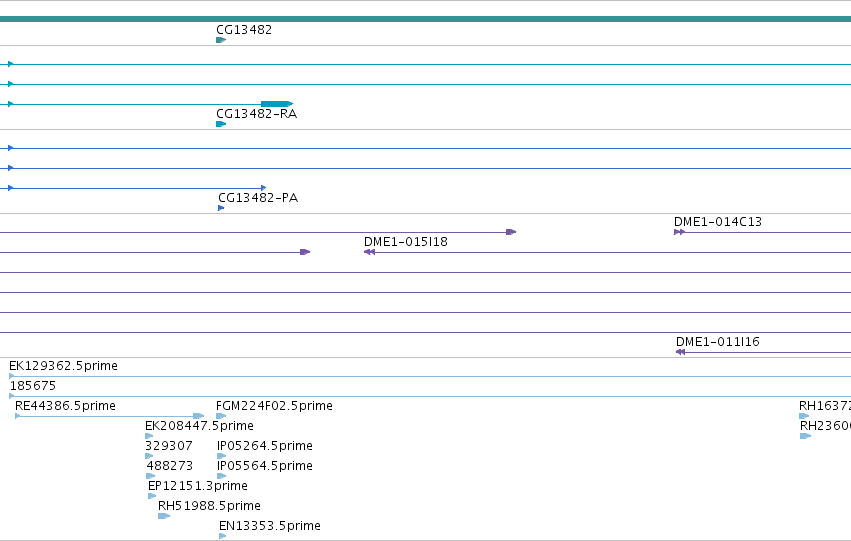Viewport: 851px width, 541px height.
Task: Click the 488273 feature label
Action: coord(169,466)
